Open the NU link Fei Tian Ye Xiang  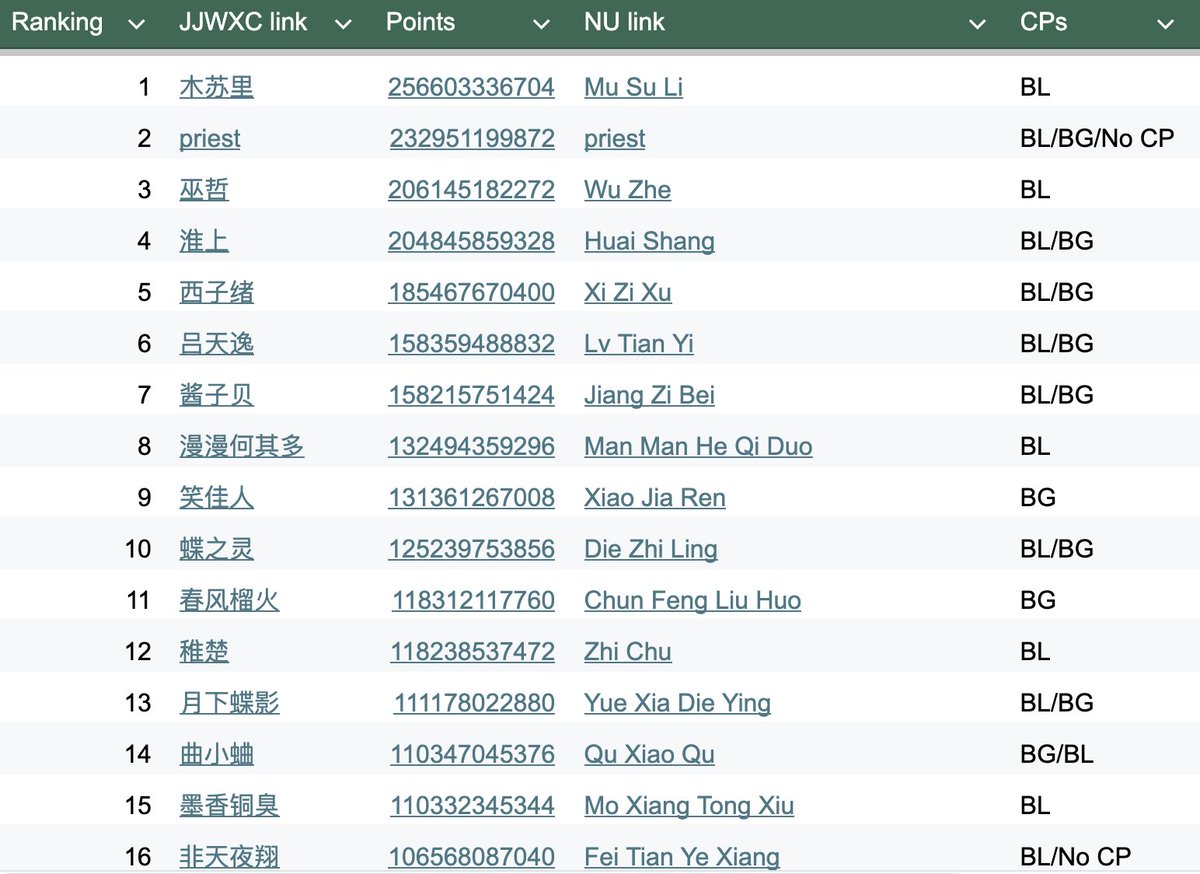click(x=682, y=857)
